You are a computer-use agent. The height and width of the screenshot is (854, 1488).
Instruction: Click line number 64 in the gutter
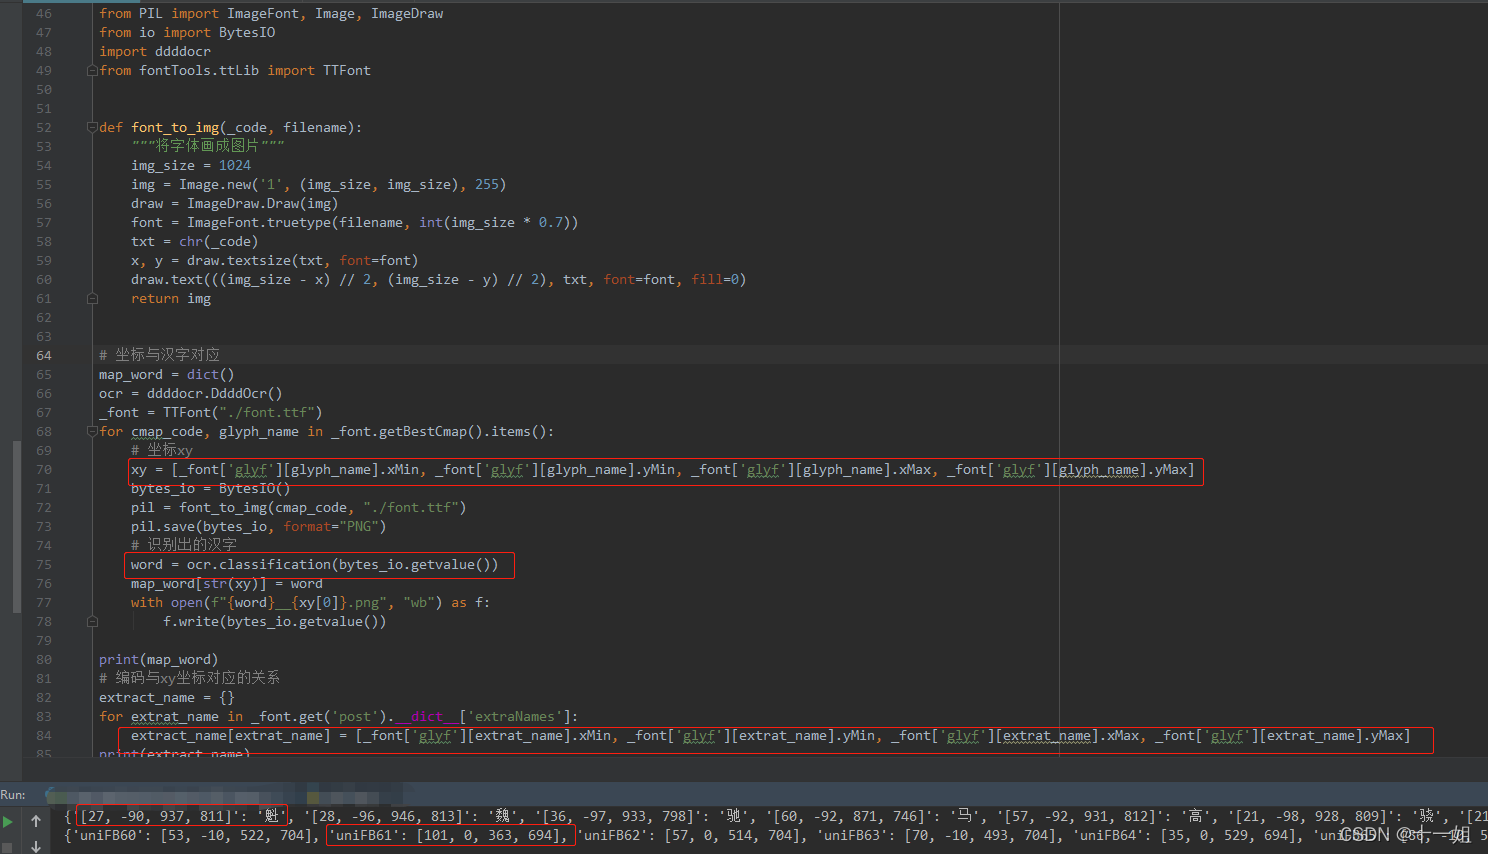[x=44, y=356]
